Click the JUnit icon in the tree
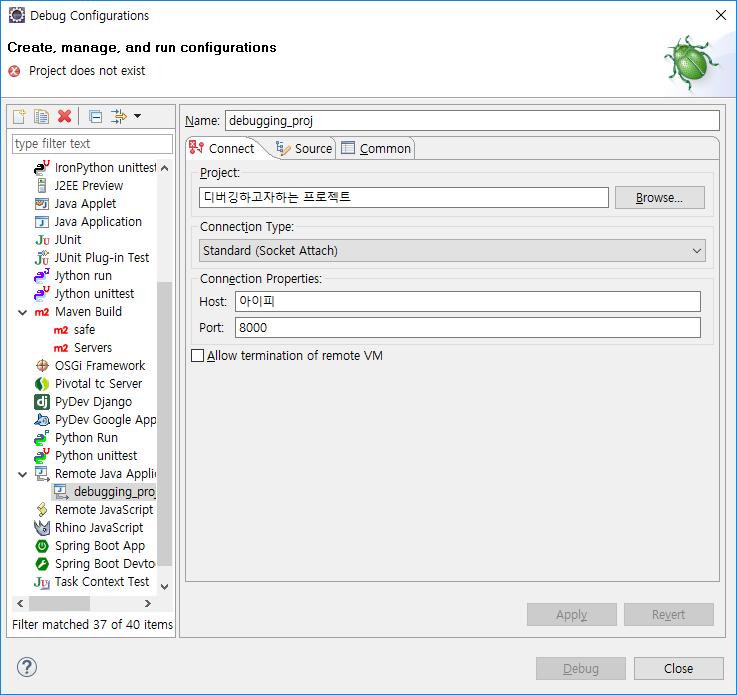Screen dimensions: 737x695 coord(42,240)
